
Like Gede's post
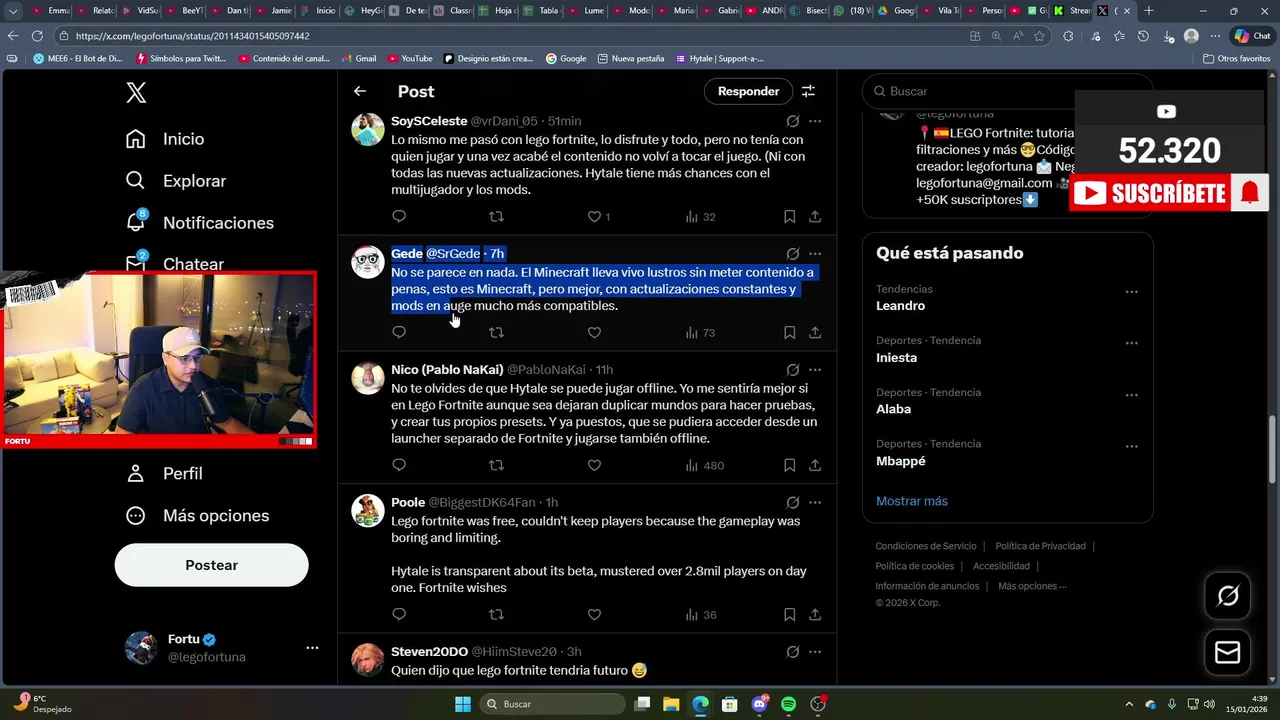594,332
